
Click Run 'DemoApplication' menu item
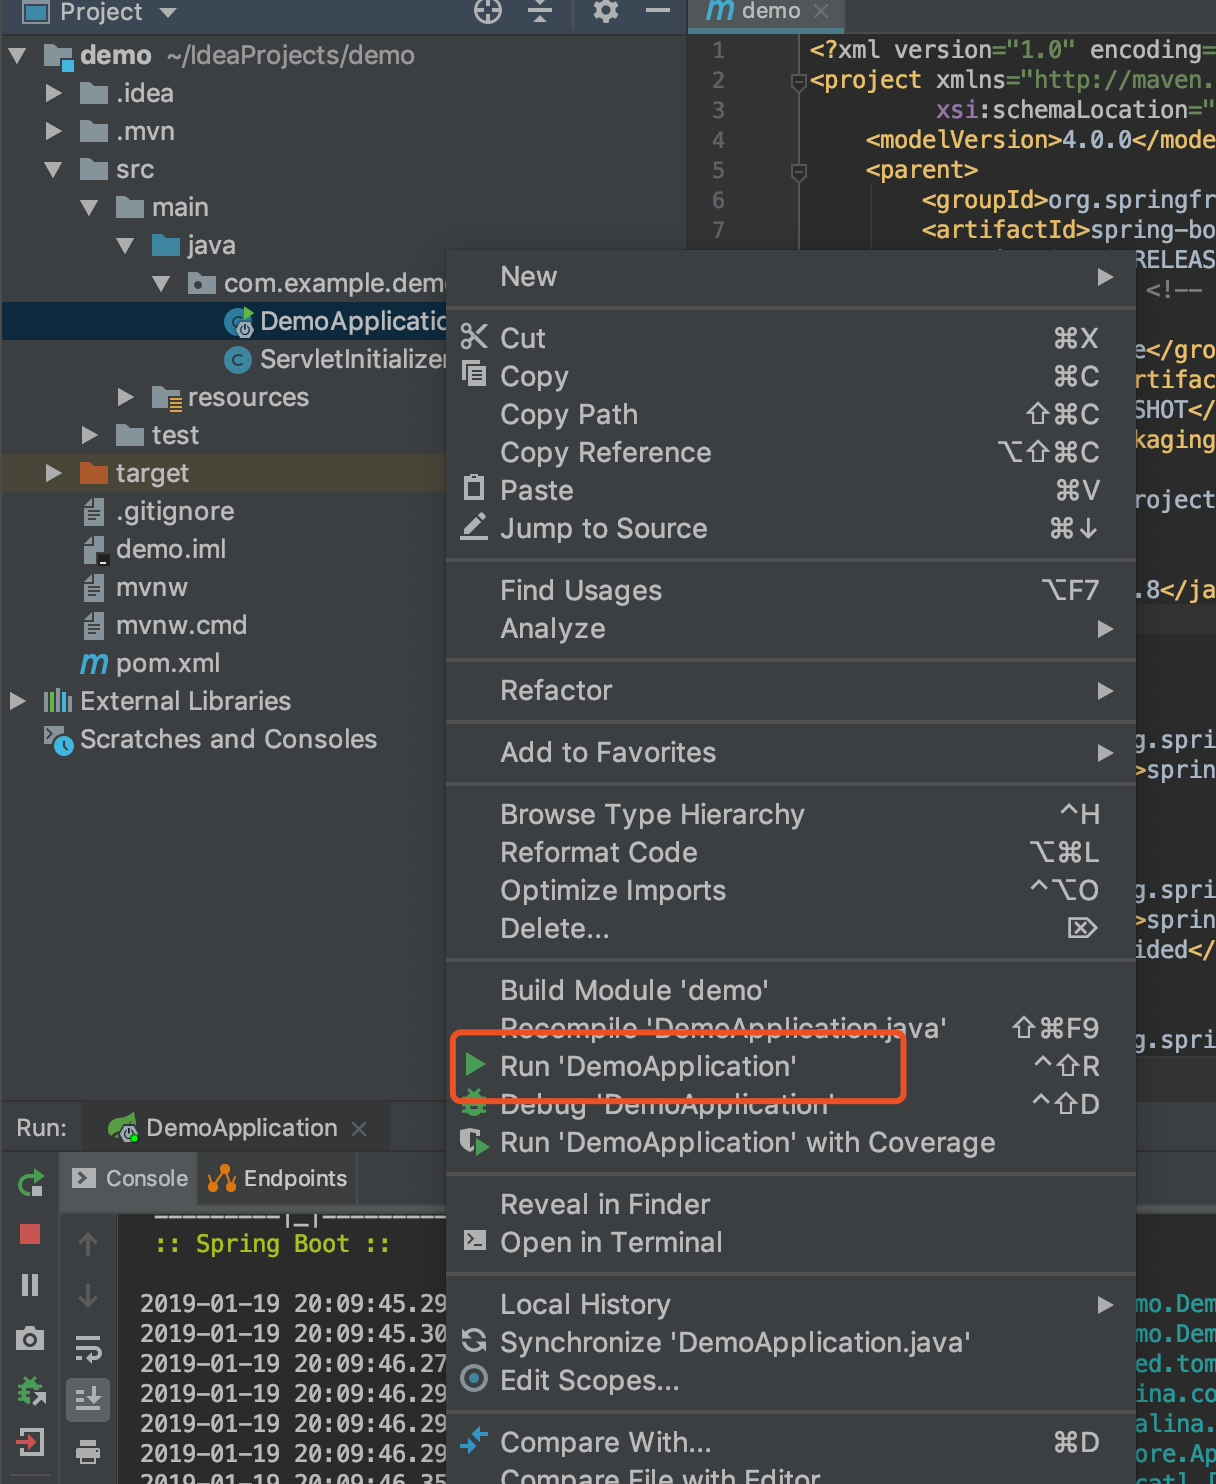tap(790, 1066)
